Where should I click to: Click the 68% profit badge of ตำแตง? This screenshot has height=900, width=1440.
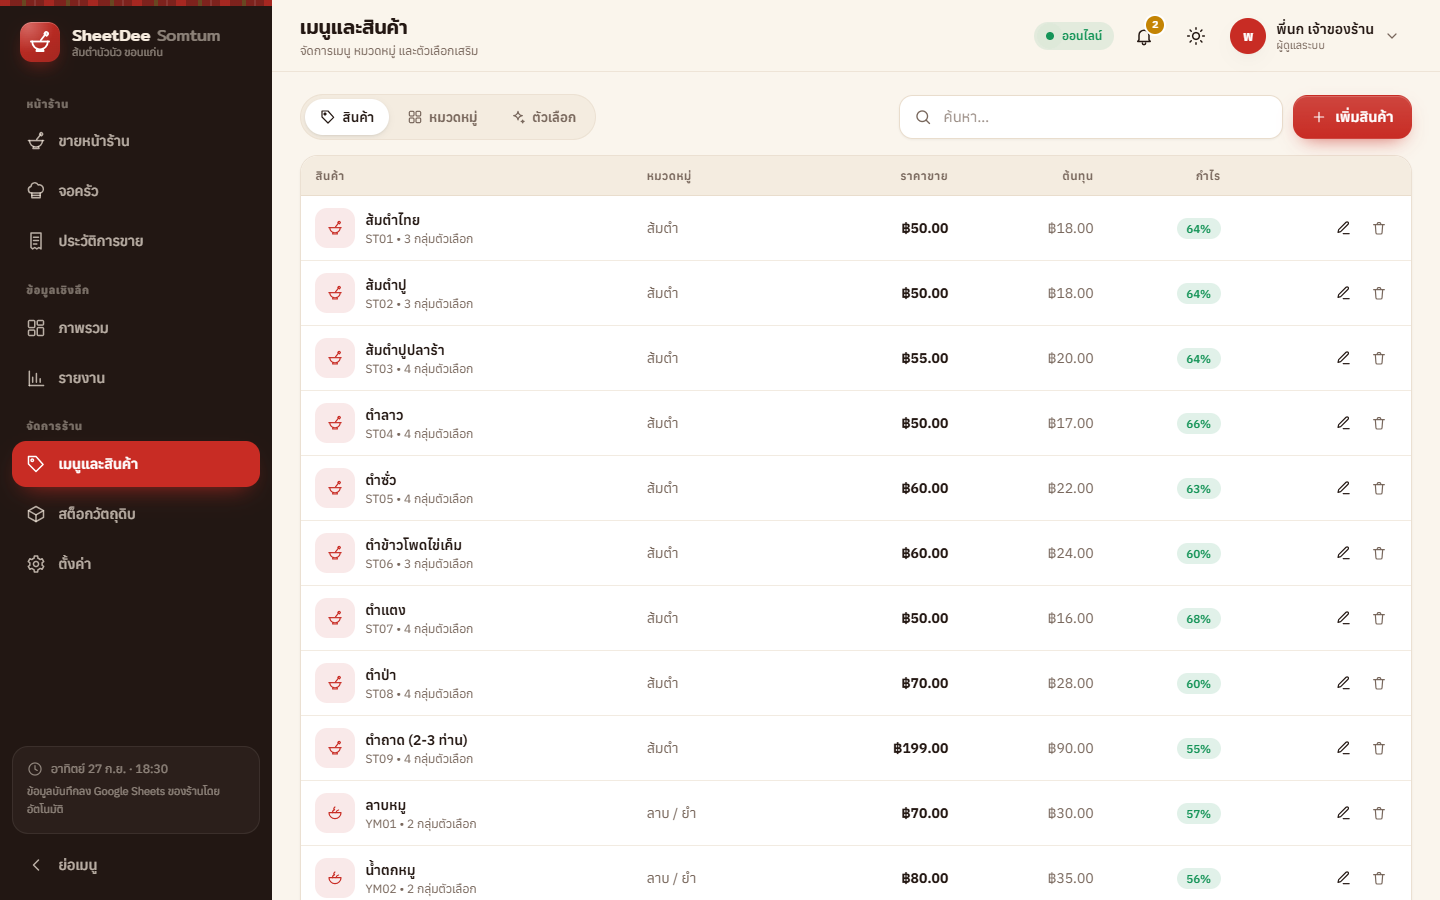[x=1198, y=619]
